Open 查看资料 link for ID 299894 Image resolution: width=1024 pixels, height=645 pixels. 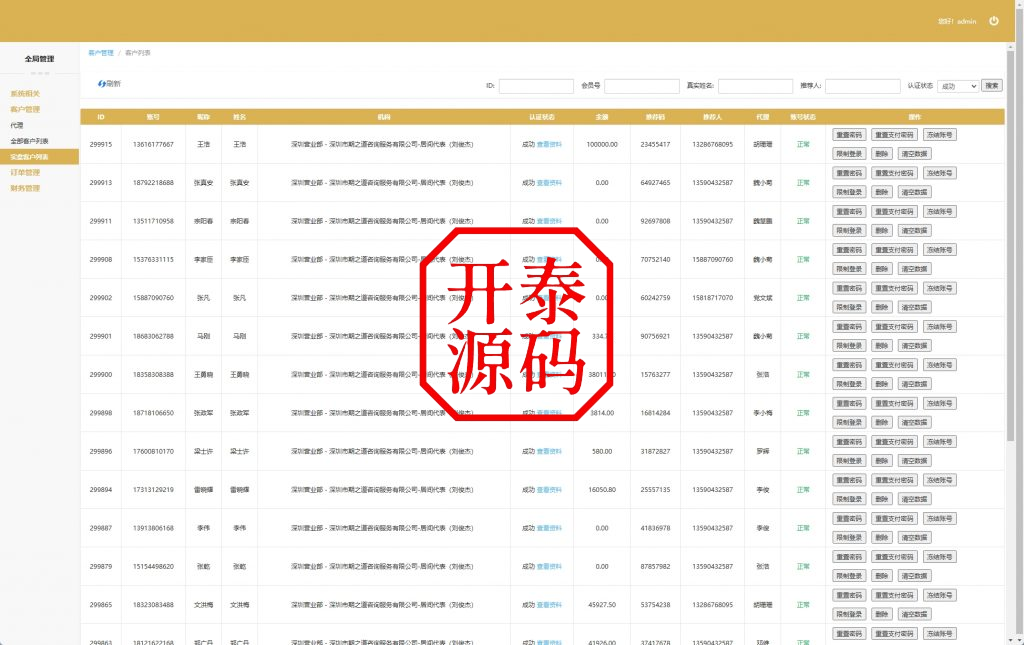[549, 490]
